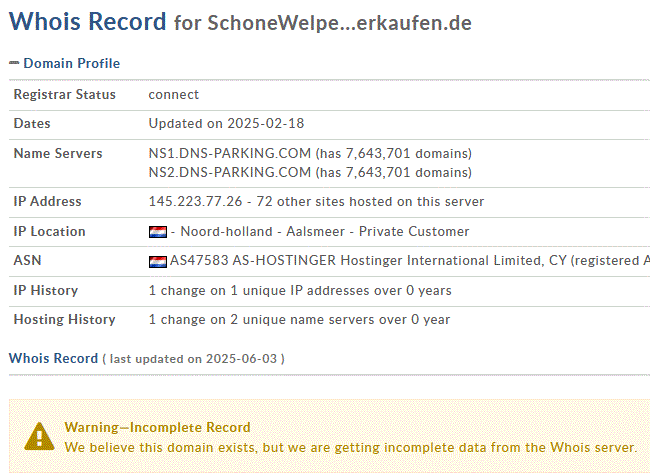This screenshot has width=651, height=475.
Task: Open Hosting History name server changes
Action: 299,320
